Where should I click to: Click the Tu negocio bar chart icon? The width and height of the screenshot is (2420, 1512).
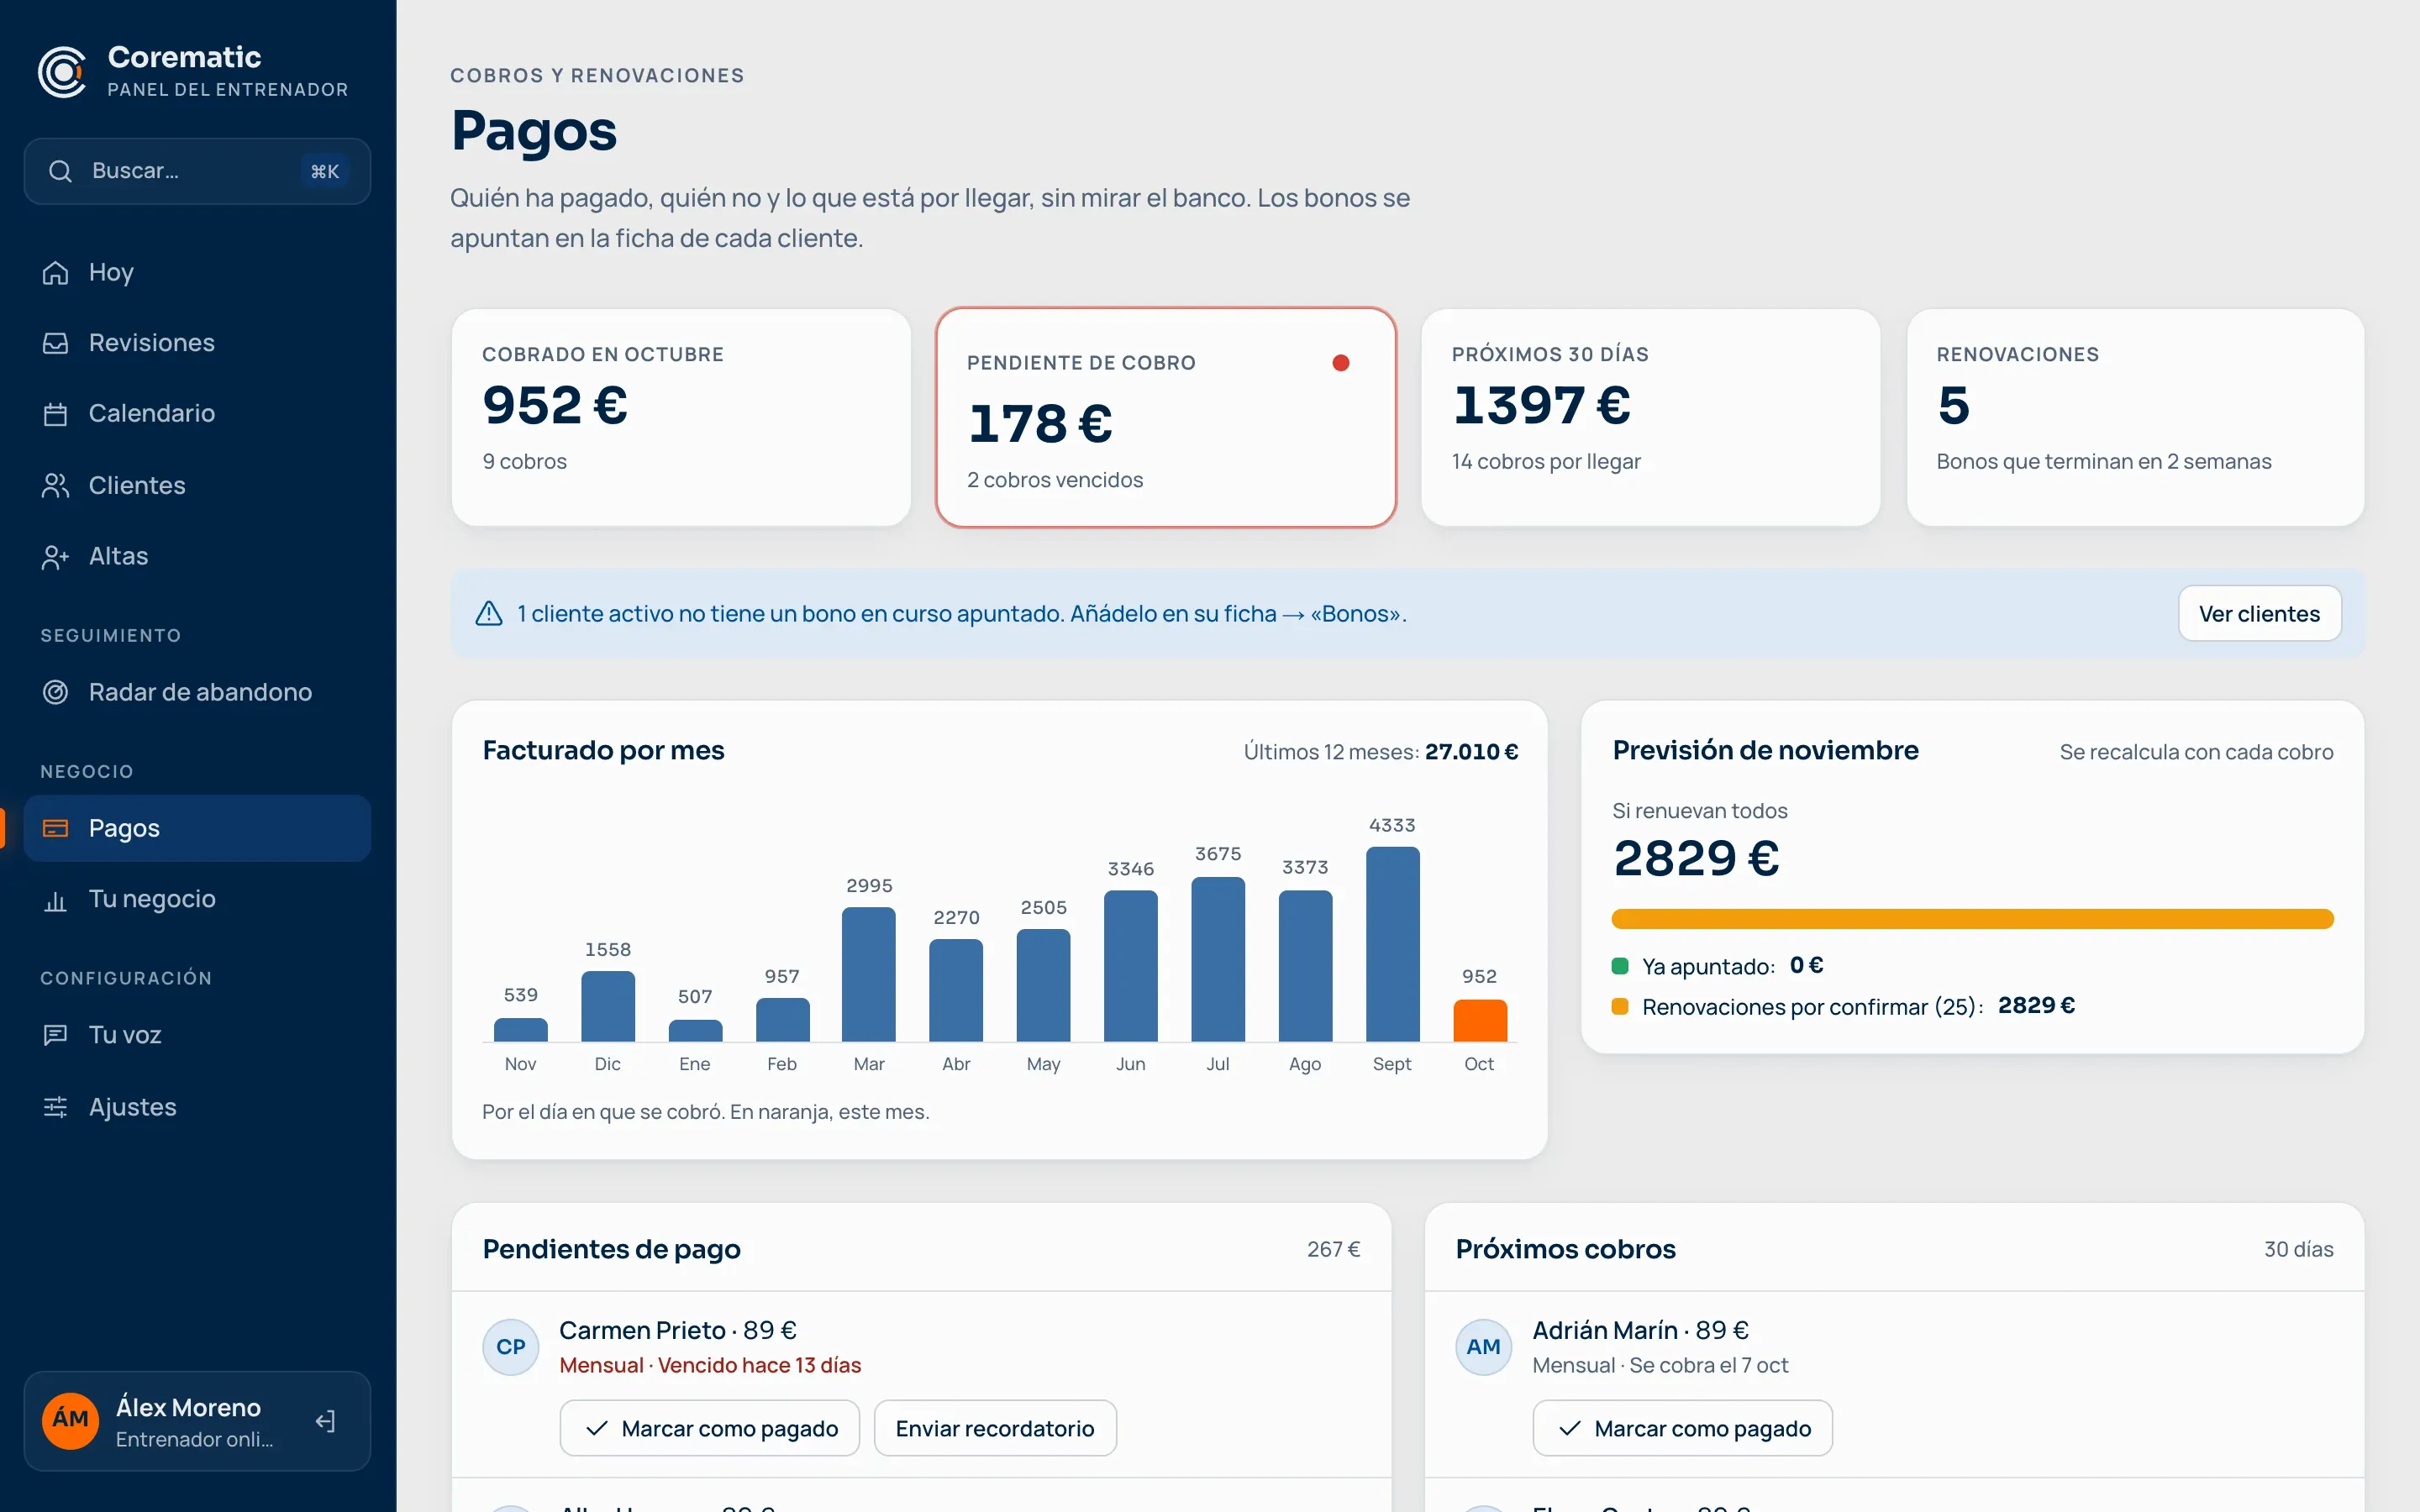(x=55, y=900)
